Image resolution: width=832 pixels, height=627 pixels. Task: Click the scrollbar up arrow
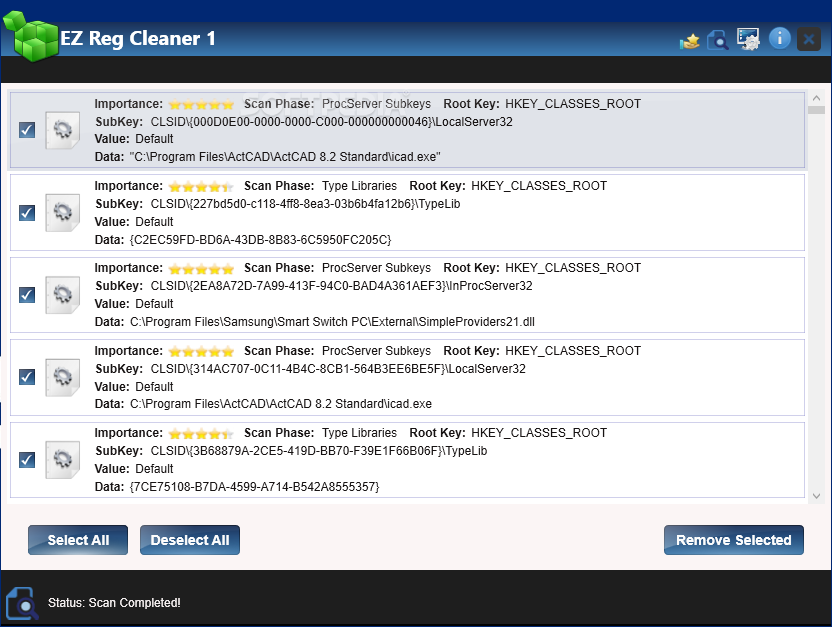tap(817, 98)
